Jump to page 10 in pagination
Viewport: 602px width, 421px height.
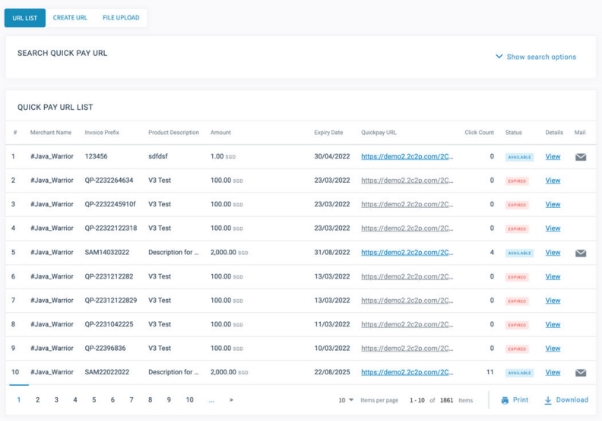(x=187, y=400)
